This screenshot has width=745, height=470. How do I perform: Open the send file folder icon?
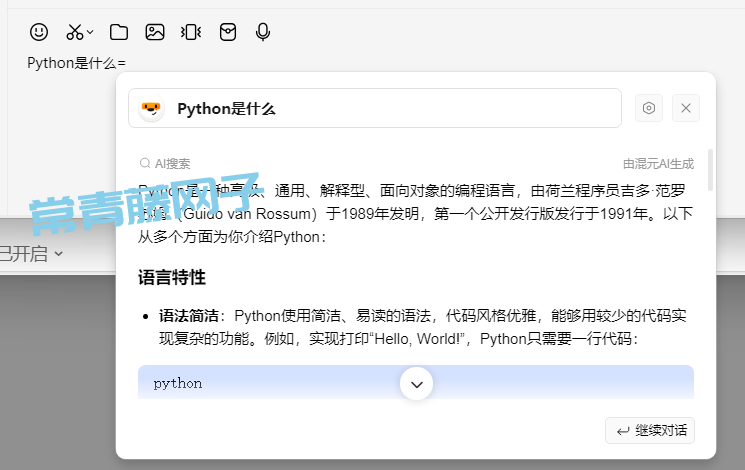[119, 32]
